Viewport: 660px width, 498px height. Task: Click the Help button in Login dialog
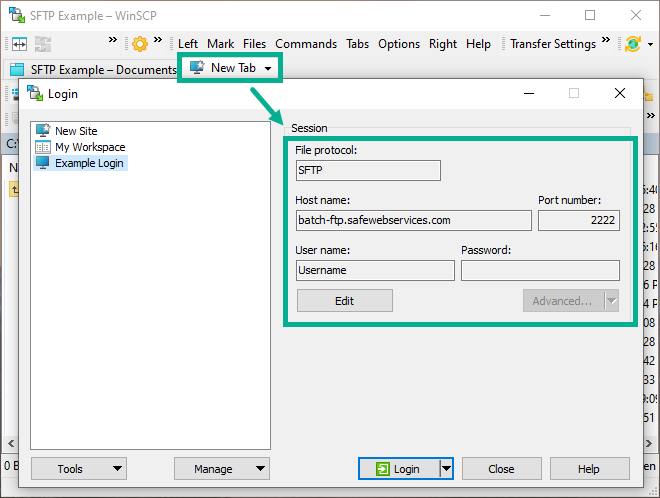point(589,469)
